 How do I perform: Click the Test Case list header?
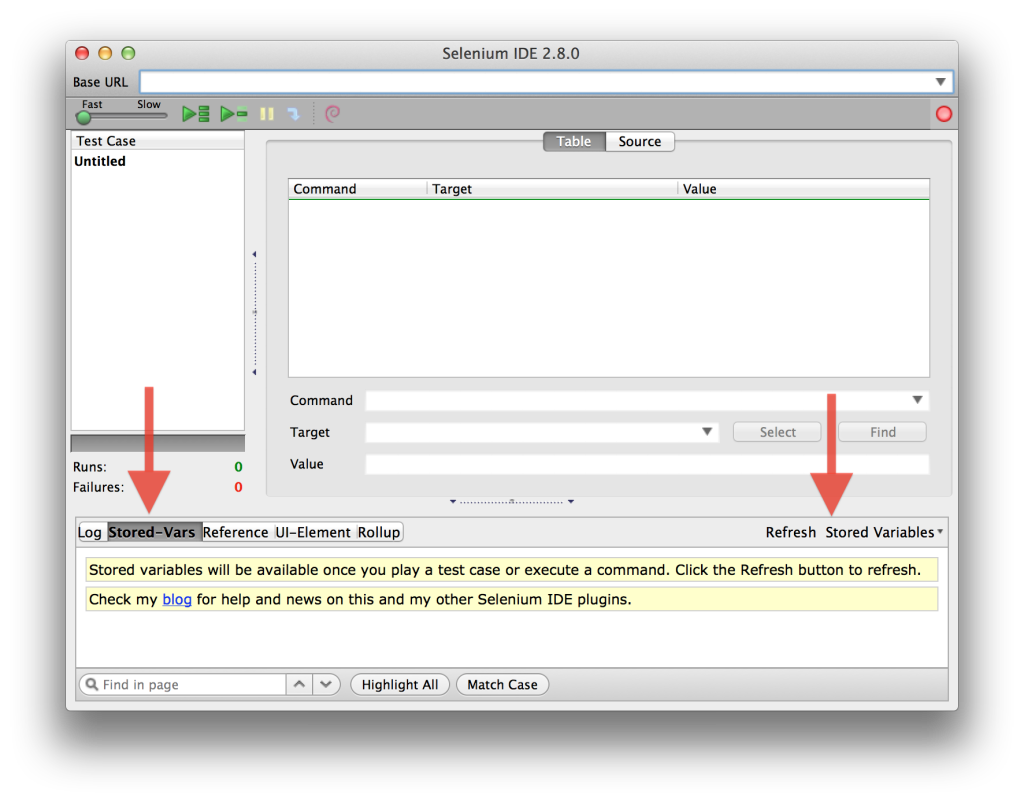157,141
